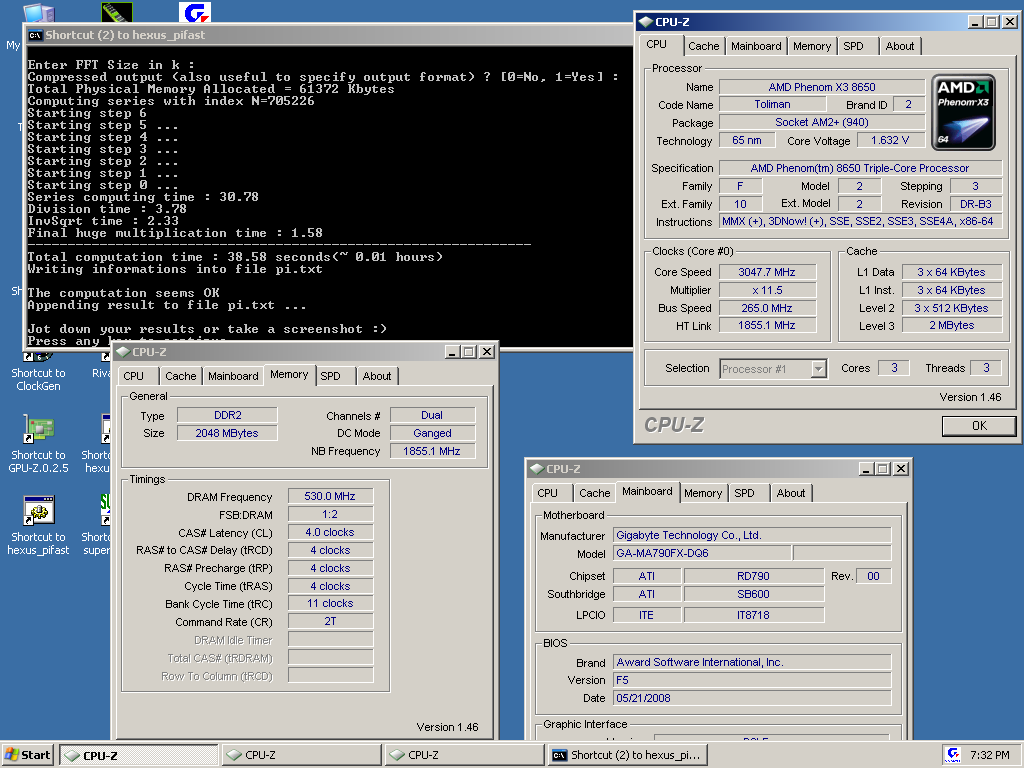
Task: Click the L1 Data 3 x 64 KBytes value
Action: [952, 272]
